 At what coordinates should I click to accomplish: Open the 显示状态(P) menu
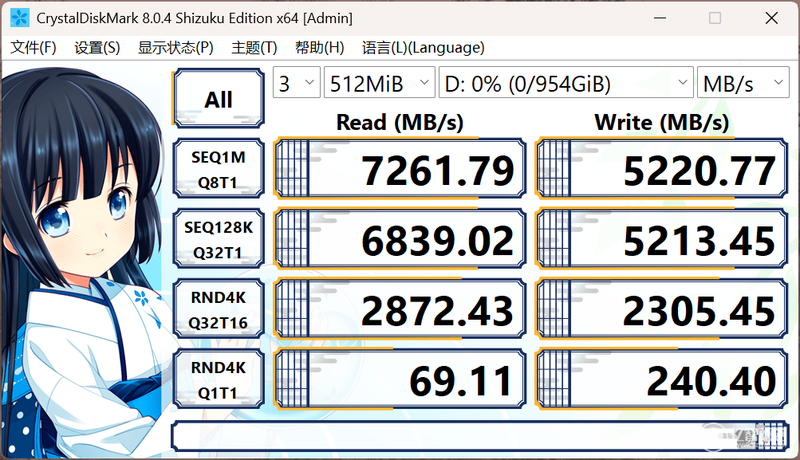point(176,47)
